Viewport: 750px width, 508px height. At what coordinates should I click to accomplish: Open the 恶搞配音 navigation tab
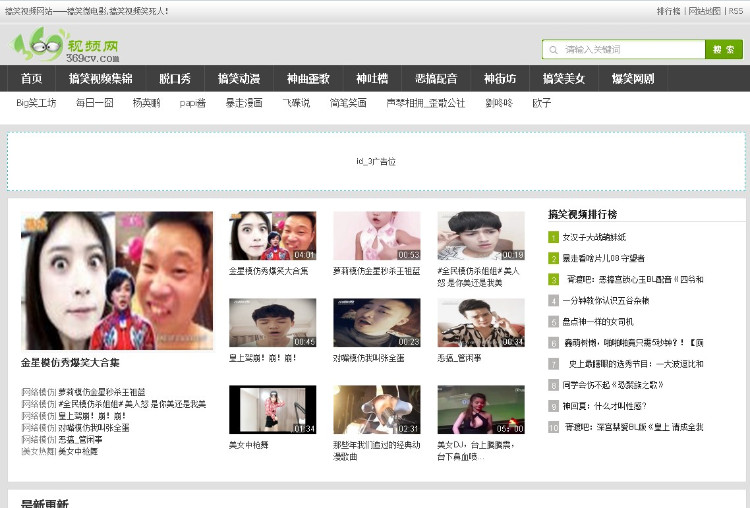coord(436,78)
